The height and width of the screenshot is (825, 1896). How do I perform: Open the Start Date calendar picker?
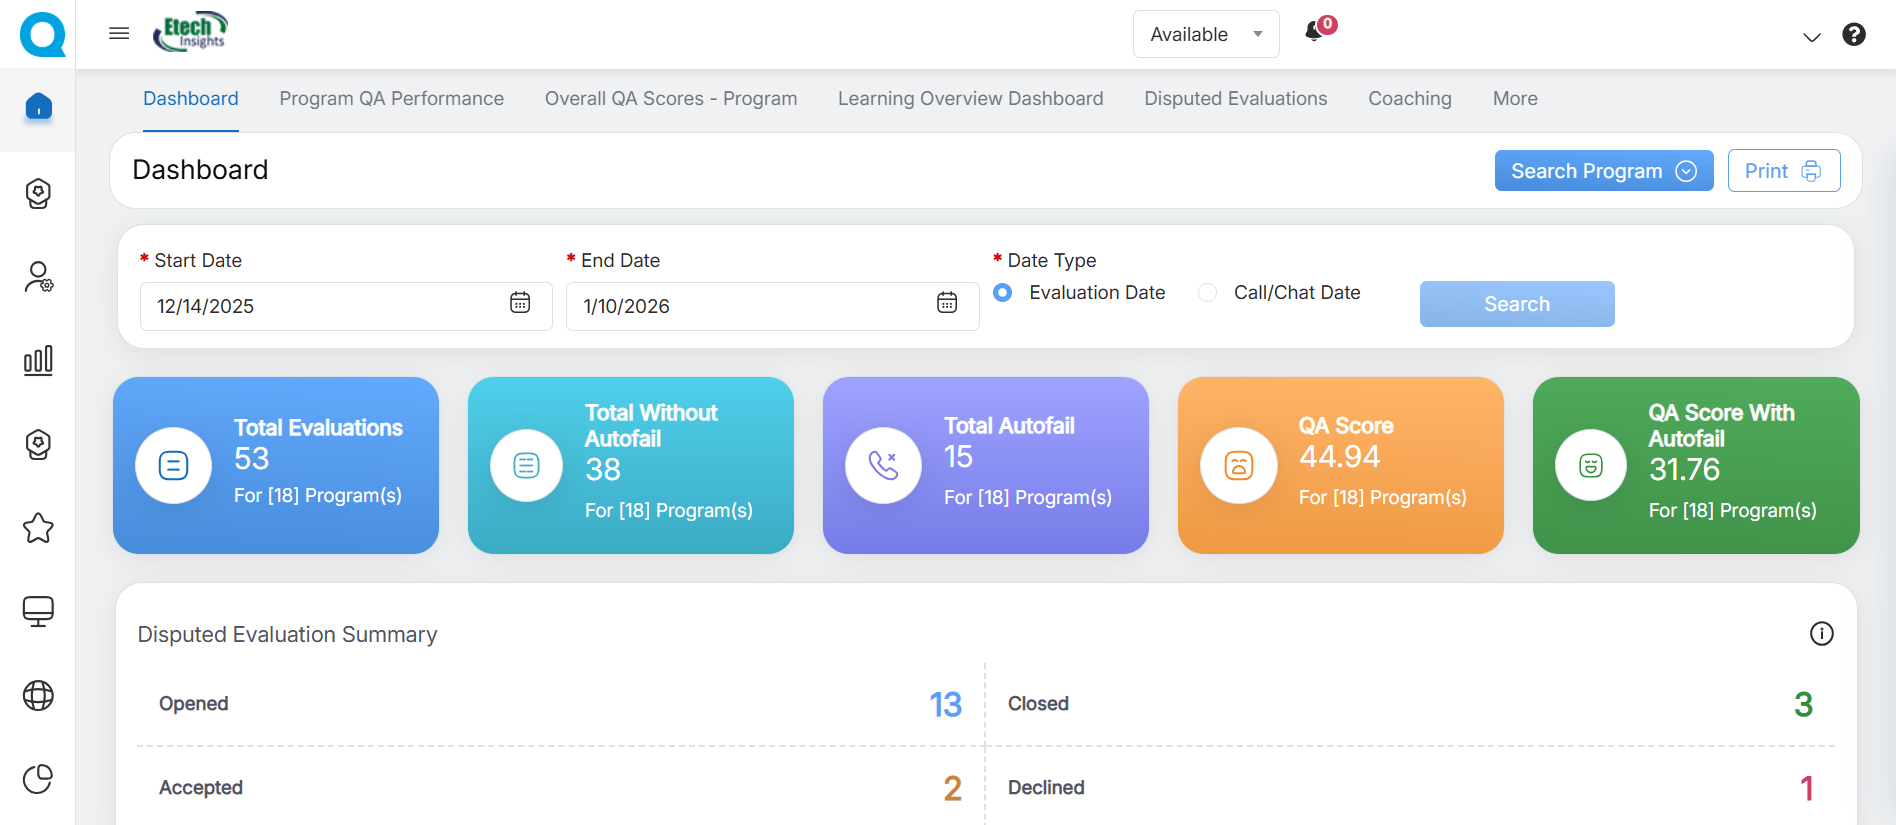coord(520,303)
